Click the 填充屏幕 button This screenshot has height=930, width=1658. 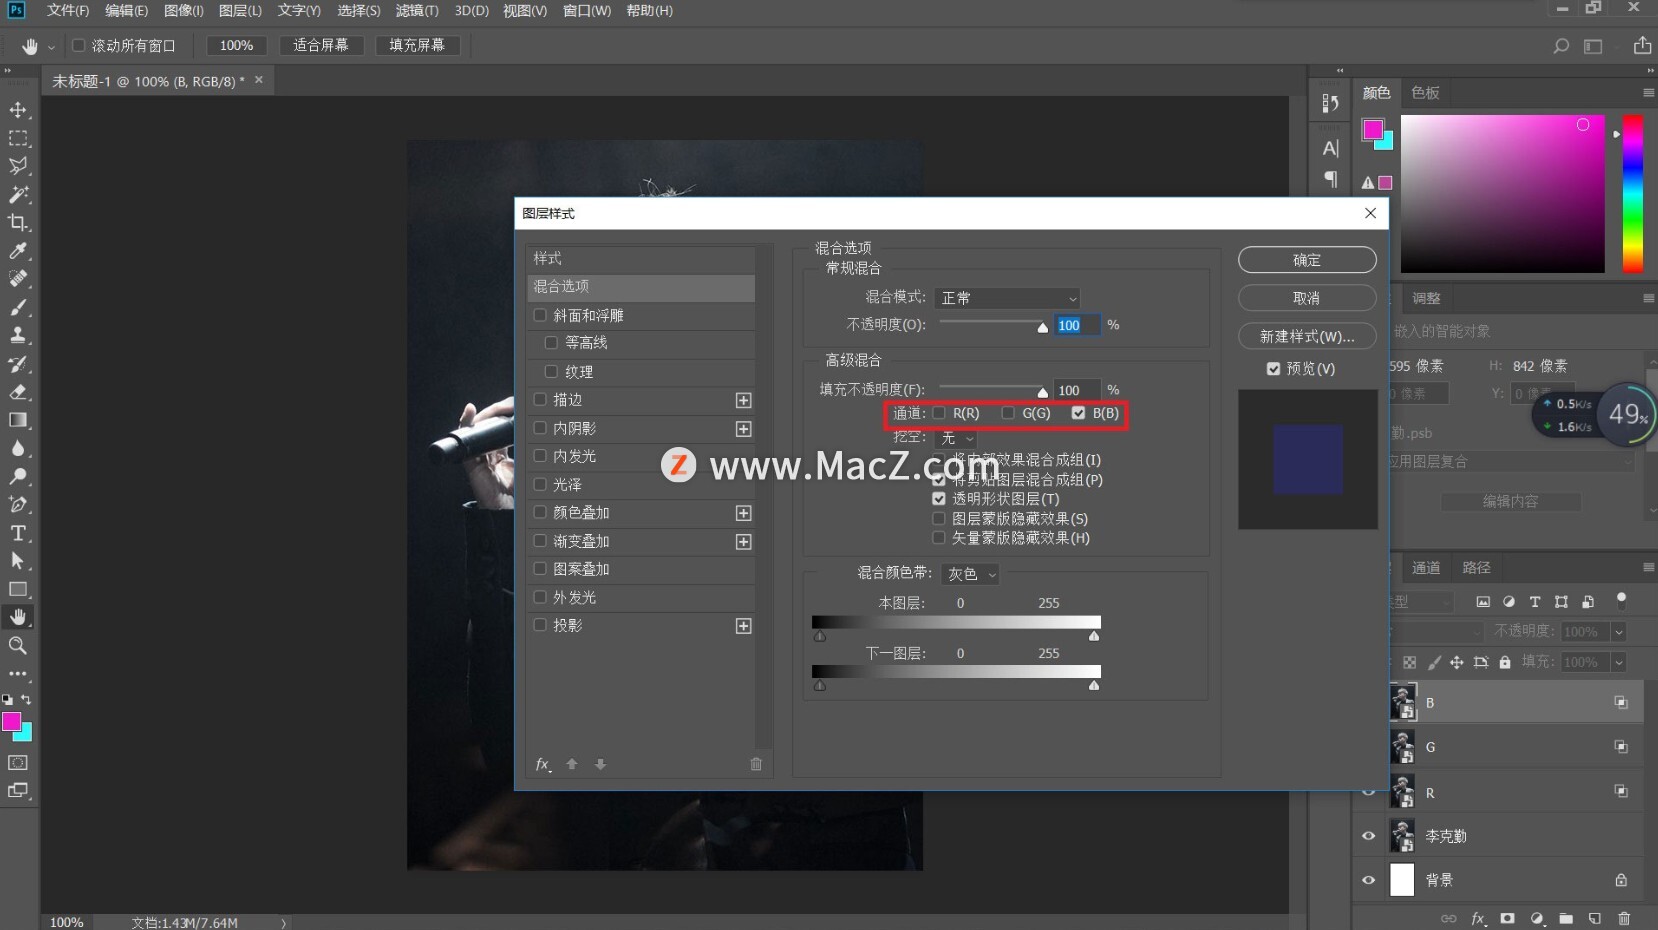coord(417,45)
